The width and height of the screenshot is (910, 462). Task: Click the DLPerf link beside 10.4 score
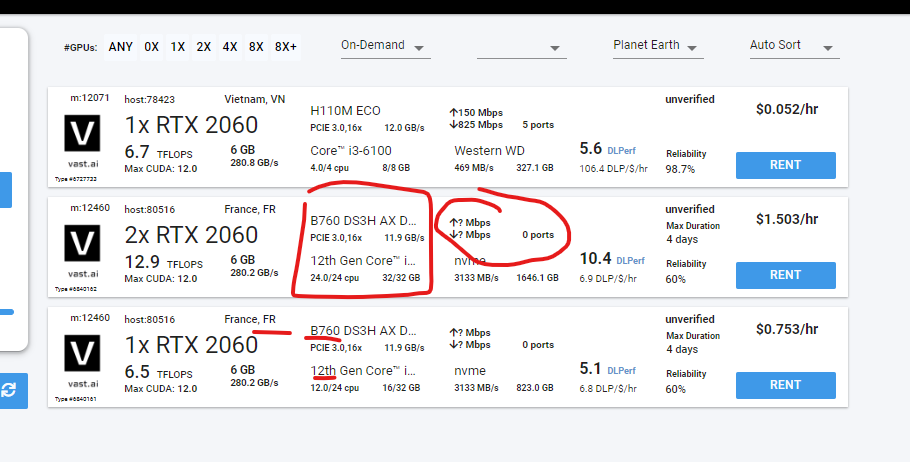tap(630, 260)
